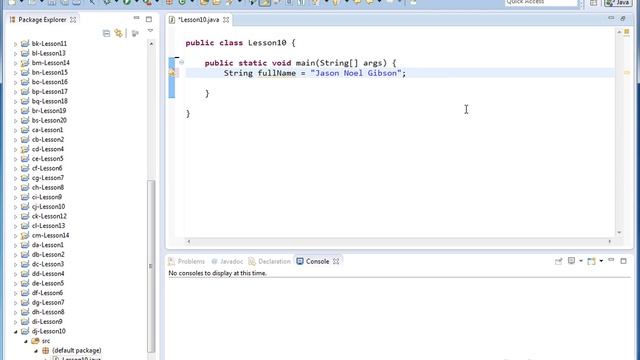This screenshot has height=360, width=640.
Task: Click the warning marker beside String fullName line
Action: [x=172, y=73]
